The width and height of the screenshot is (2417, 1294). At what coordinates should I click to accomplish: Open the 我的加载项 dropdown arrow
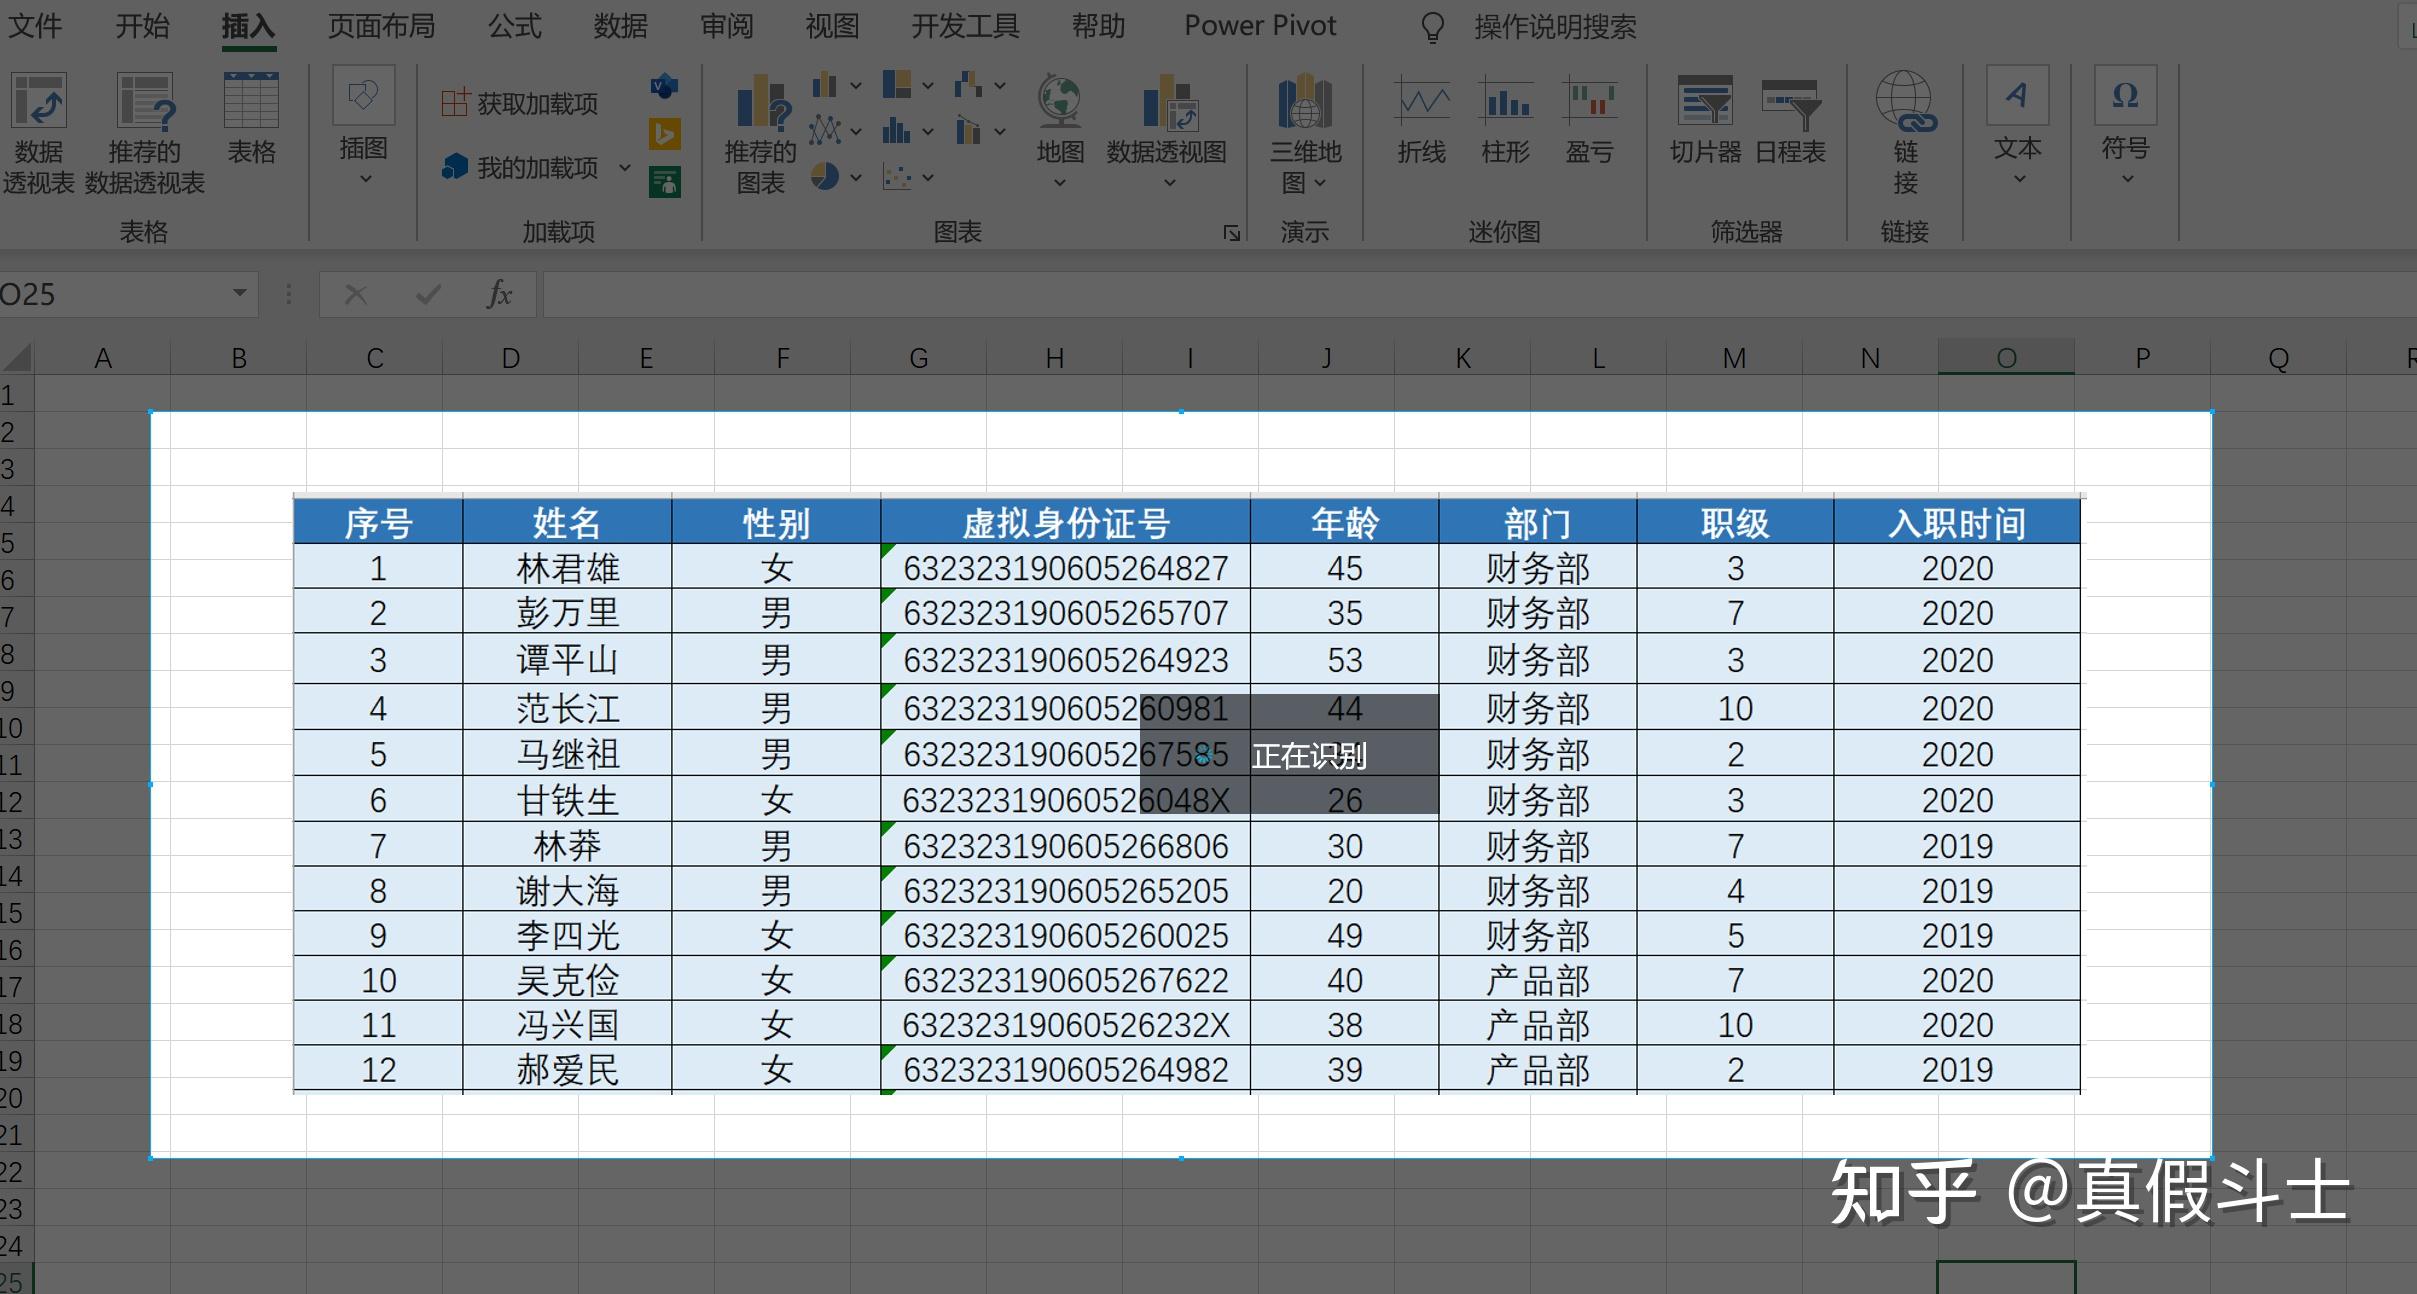click(624, 168)
